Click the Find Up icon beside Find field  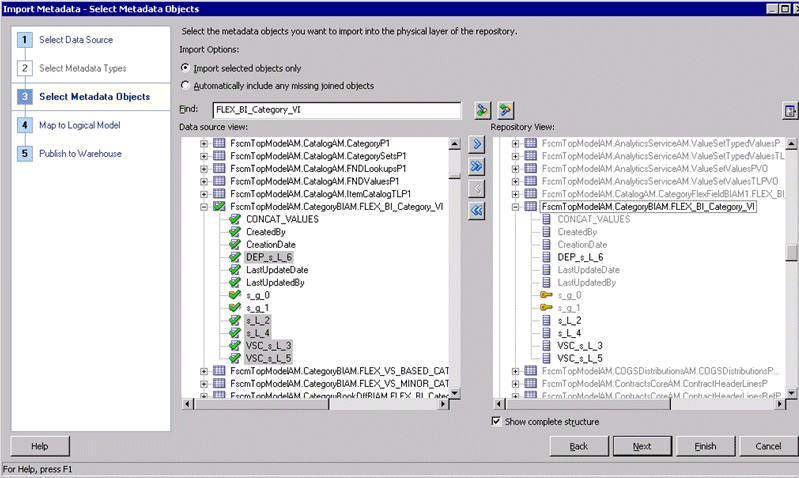[505, 110]
